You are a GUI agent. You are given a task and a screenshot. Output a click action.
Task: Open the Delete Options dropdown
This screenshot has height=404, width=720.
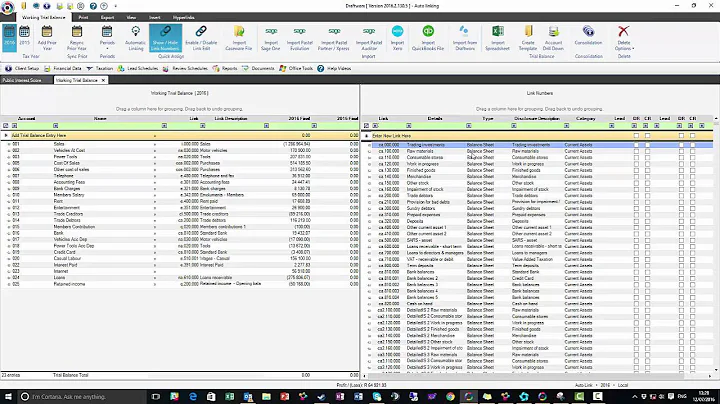click(624, 38)
